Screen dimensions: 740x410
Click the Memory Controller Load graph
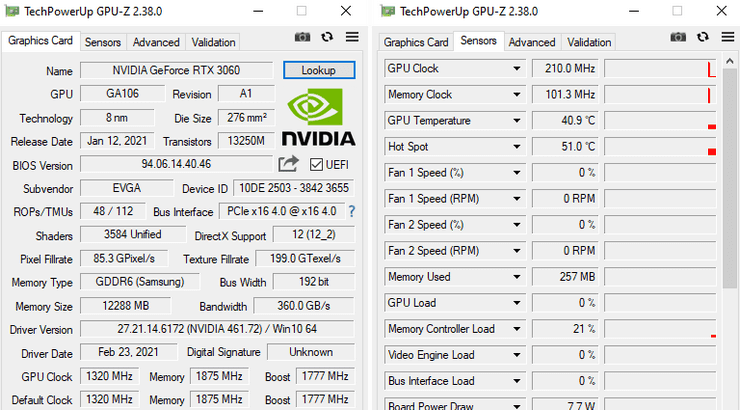pyautogui.click(x=660, y=329)
